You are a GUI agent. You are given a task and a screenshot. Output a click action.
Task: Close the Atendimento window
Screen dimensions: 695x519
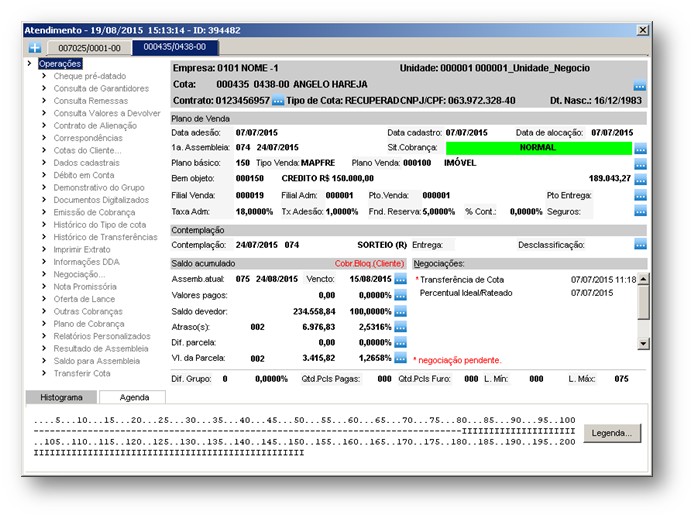click(x=642, y=30)
